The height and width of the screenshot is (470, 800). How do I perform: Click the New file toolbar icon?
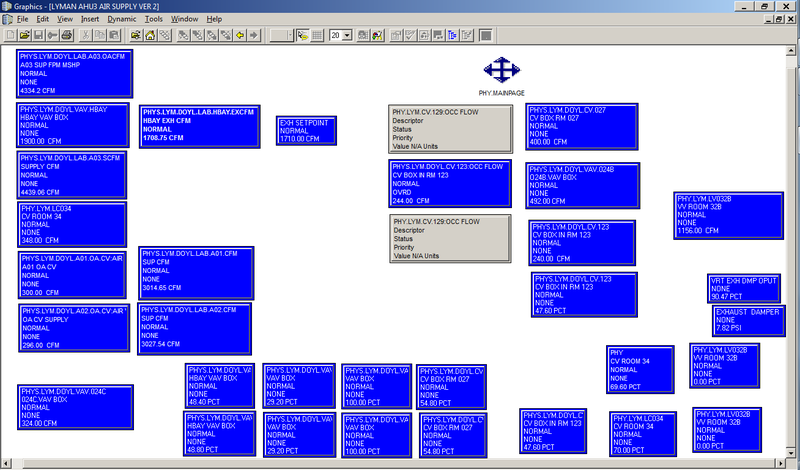[x=9, y=35]
